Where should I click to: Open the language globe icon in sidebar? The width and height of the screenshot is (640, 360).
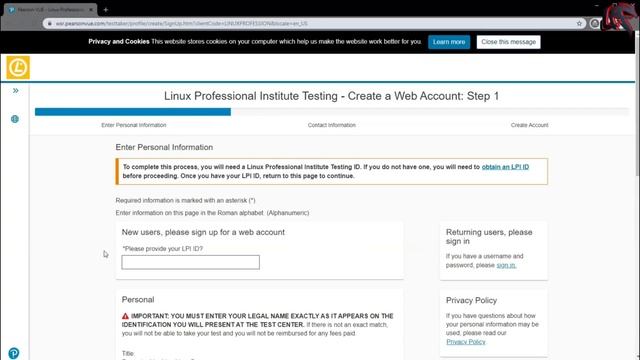pos(15,119)
